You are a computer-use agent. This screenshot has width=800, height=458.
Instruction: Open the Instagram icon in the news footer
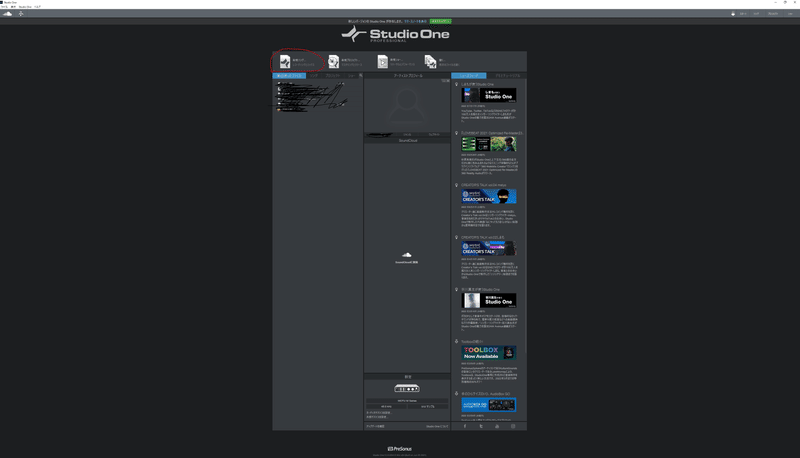(513, 426)
